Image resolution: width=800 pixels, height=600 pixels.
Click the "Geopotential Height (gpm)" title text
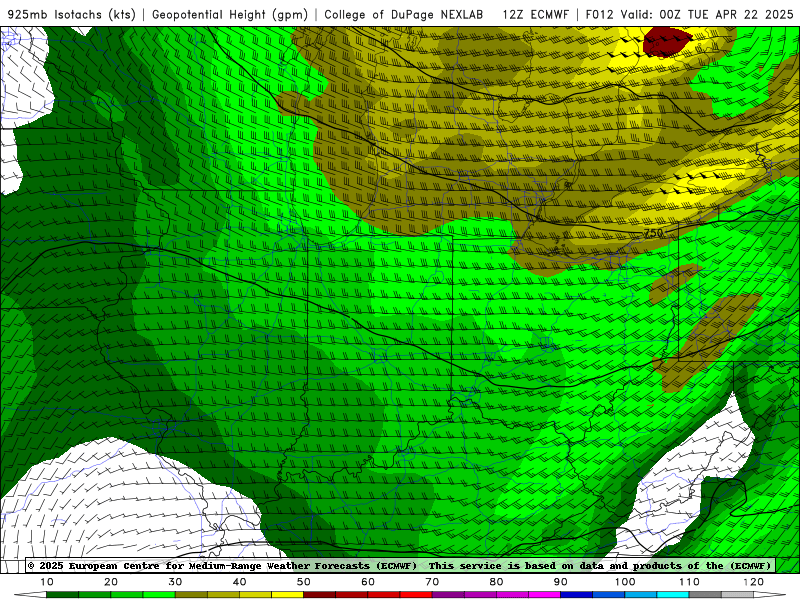(230, 14)
